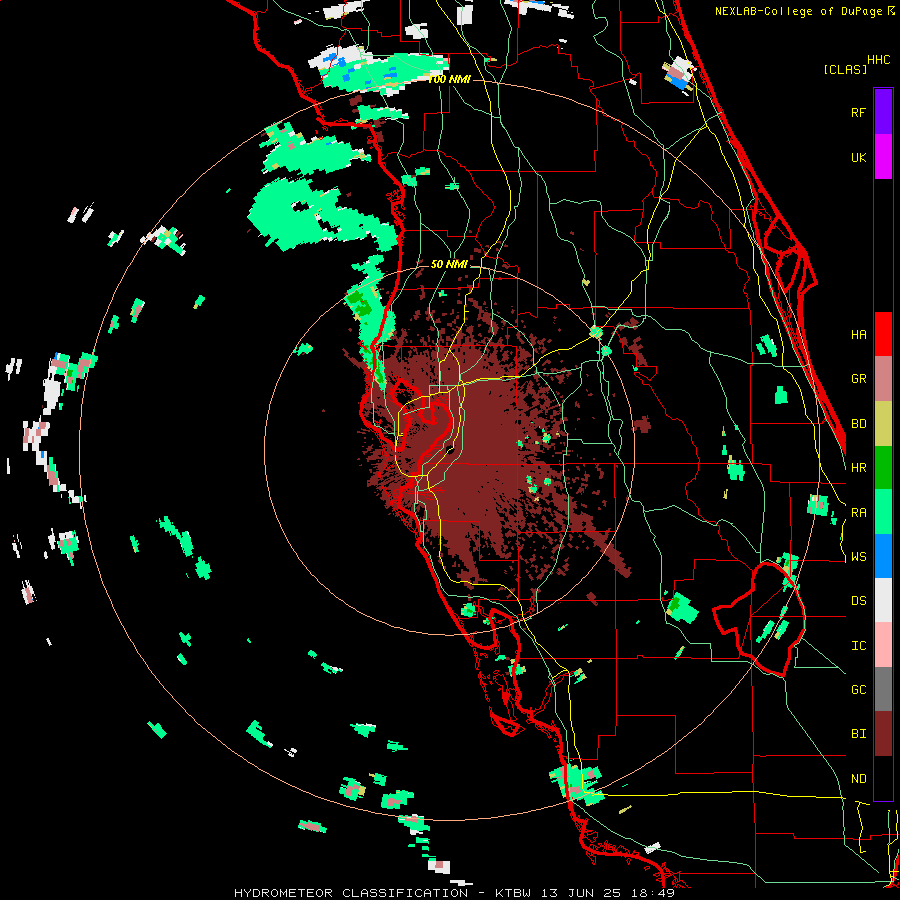Select the BD yellow legend block

(883, 423)
